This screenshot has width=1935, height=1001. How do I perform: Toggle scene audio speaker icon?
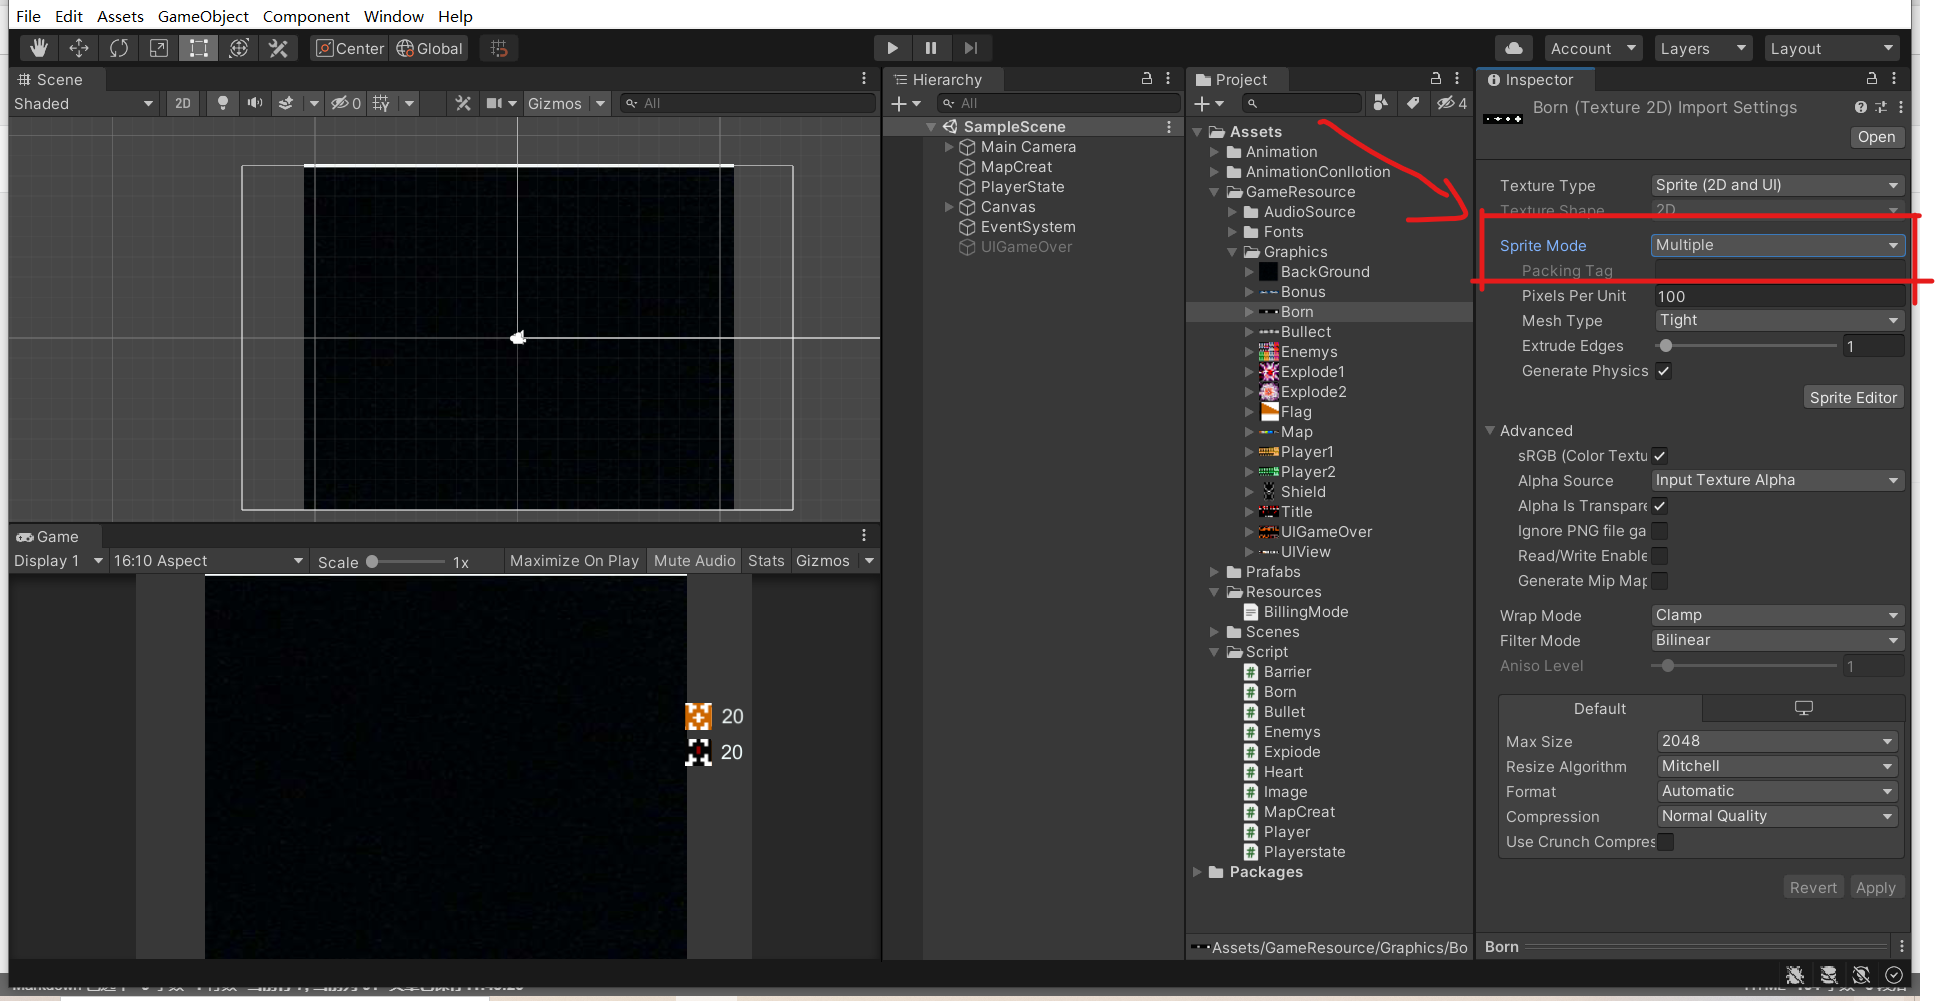(x=255, y=103)
